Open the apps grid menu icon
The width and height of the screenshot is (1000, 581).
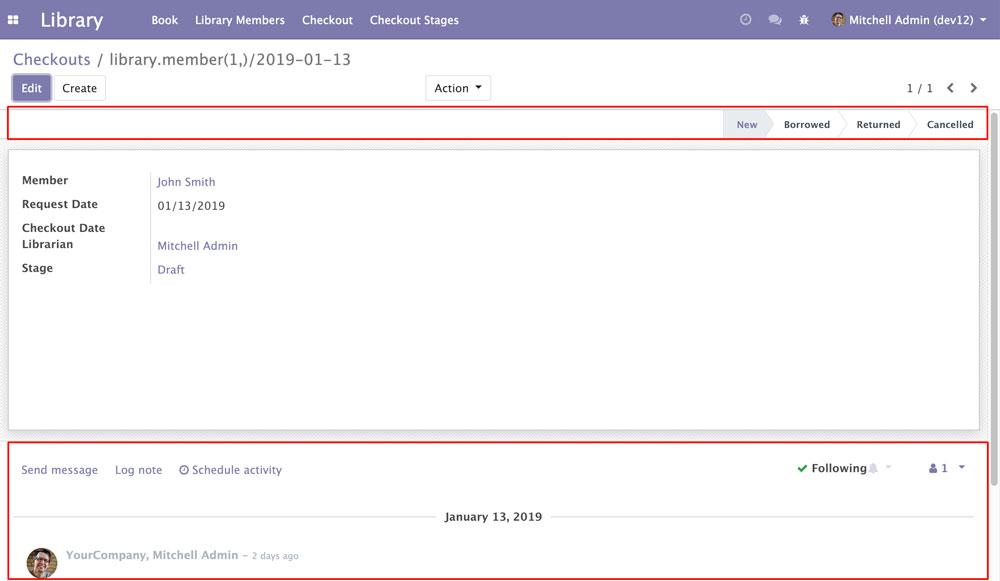13,20
